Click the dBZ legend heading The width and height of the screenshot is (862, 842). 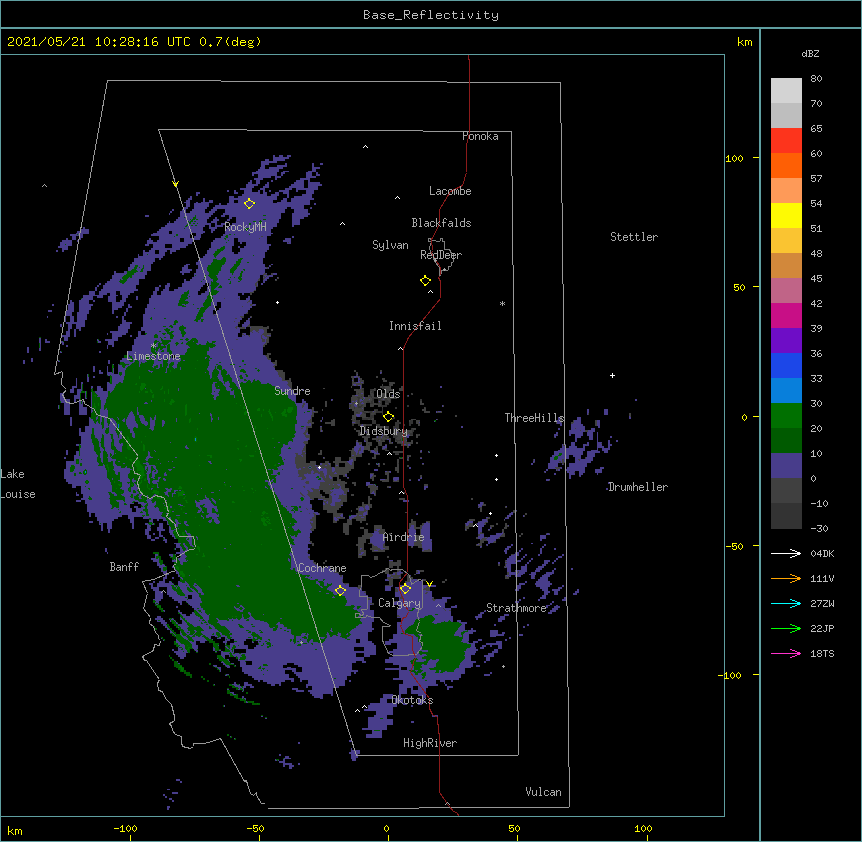tap(810, 53)
